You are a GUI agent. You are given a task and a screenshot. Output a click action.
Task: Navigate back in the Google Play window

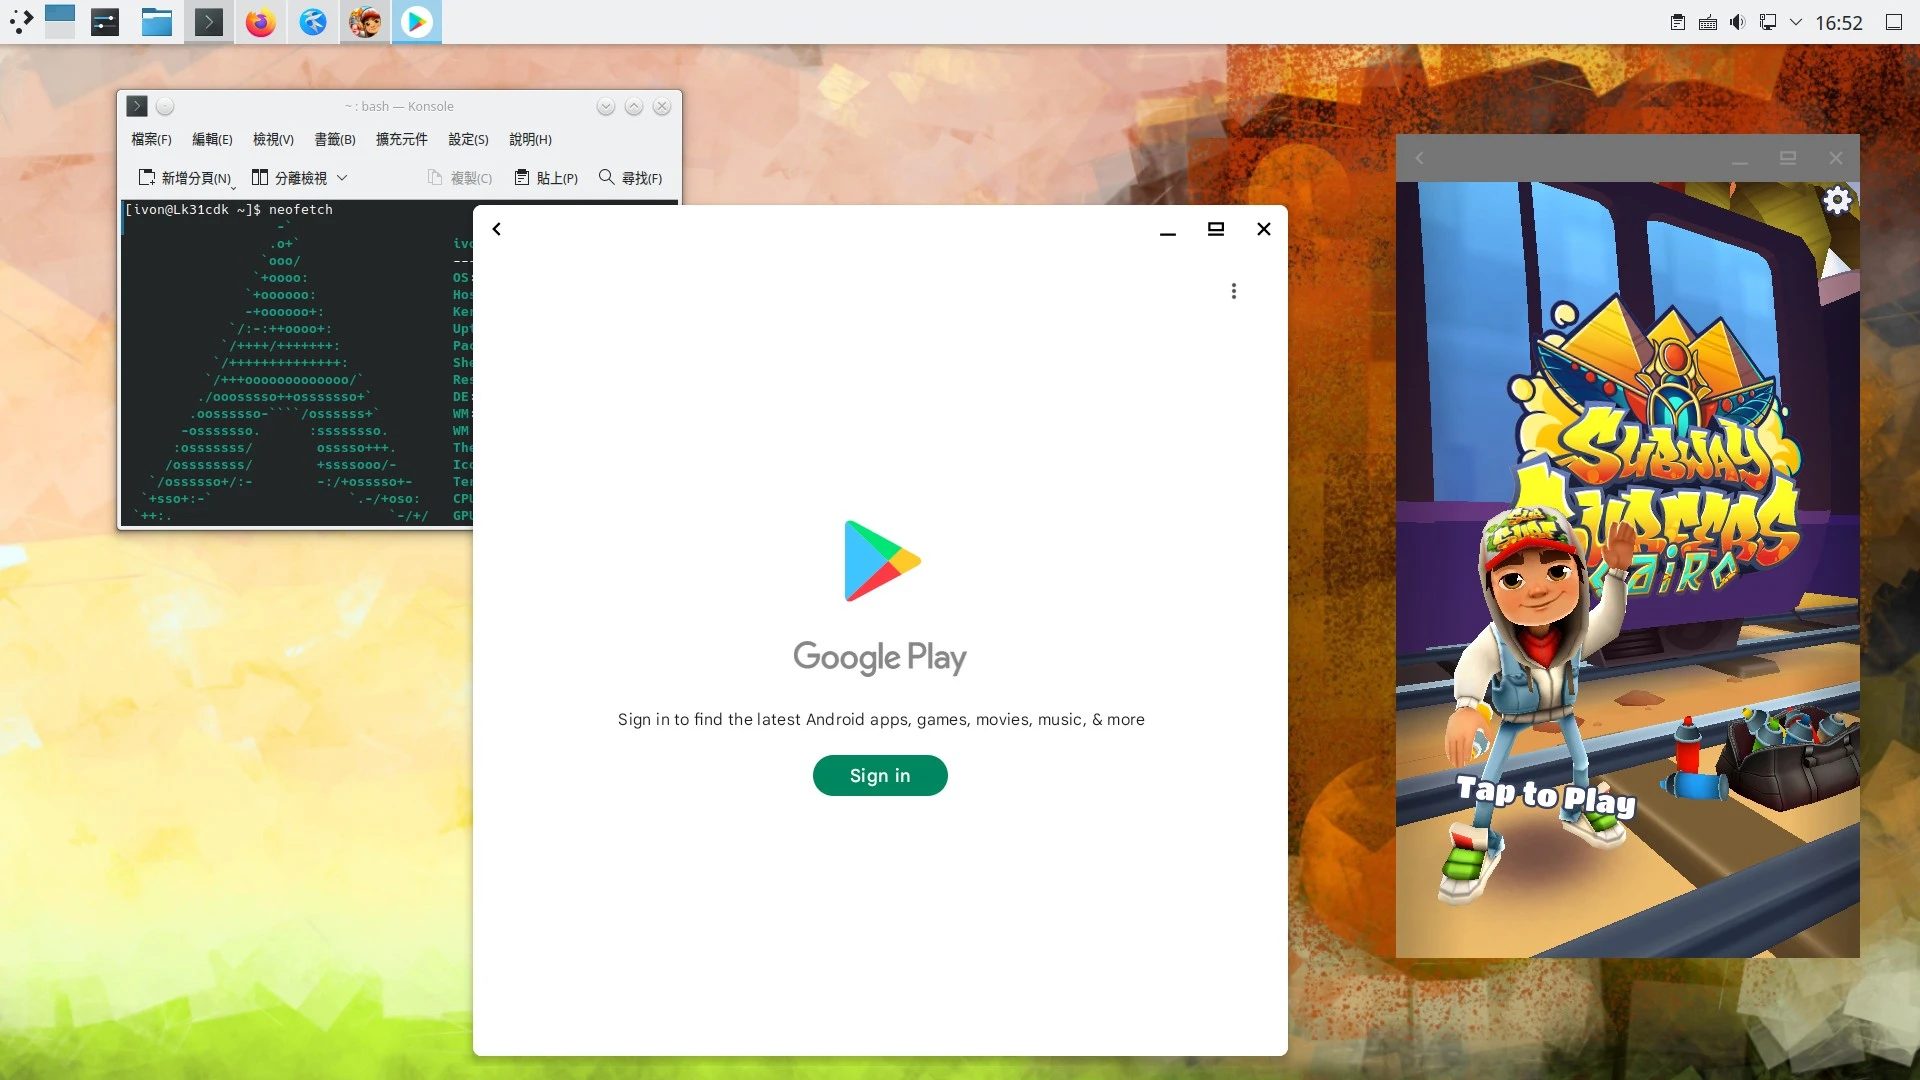496,228
